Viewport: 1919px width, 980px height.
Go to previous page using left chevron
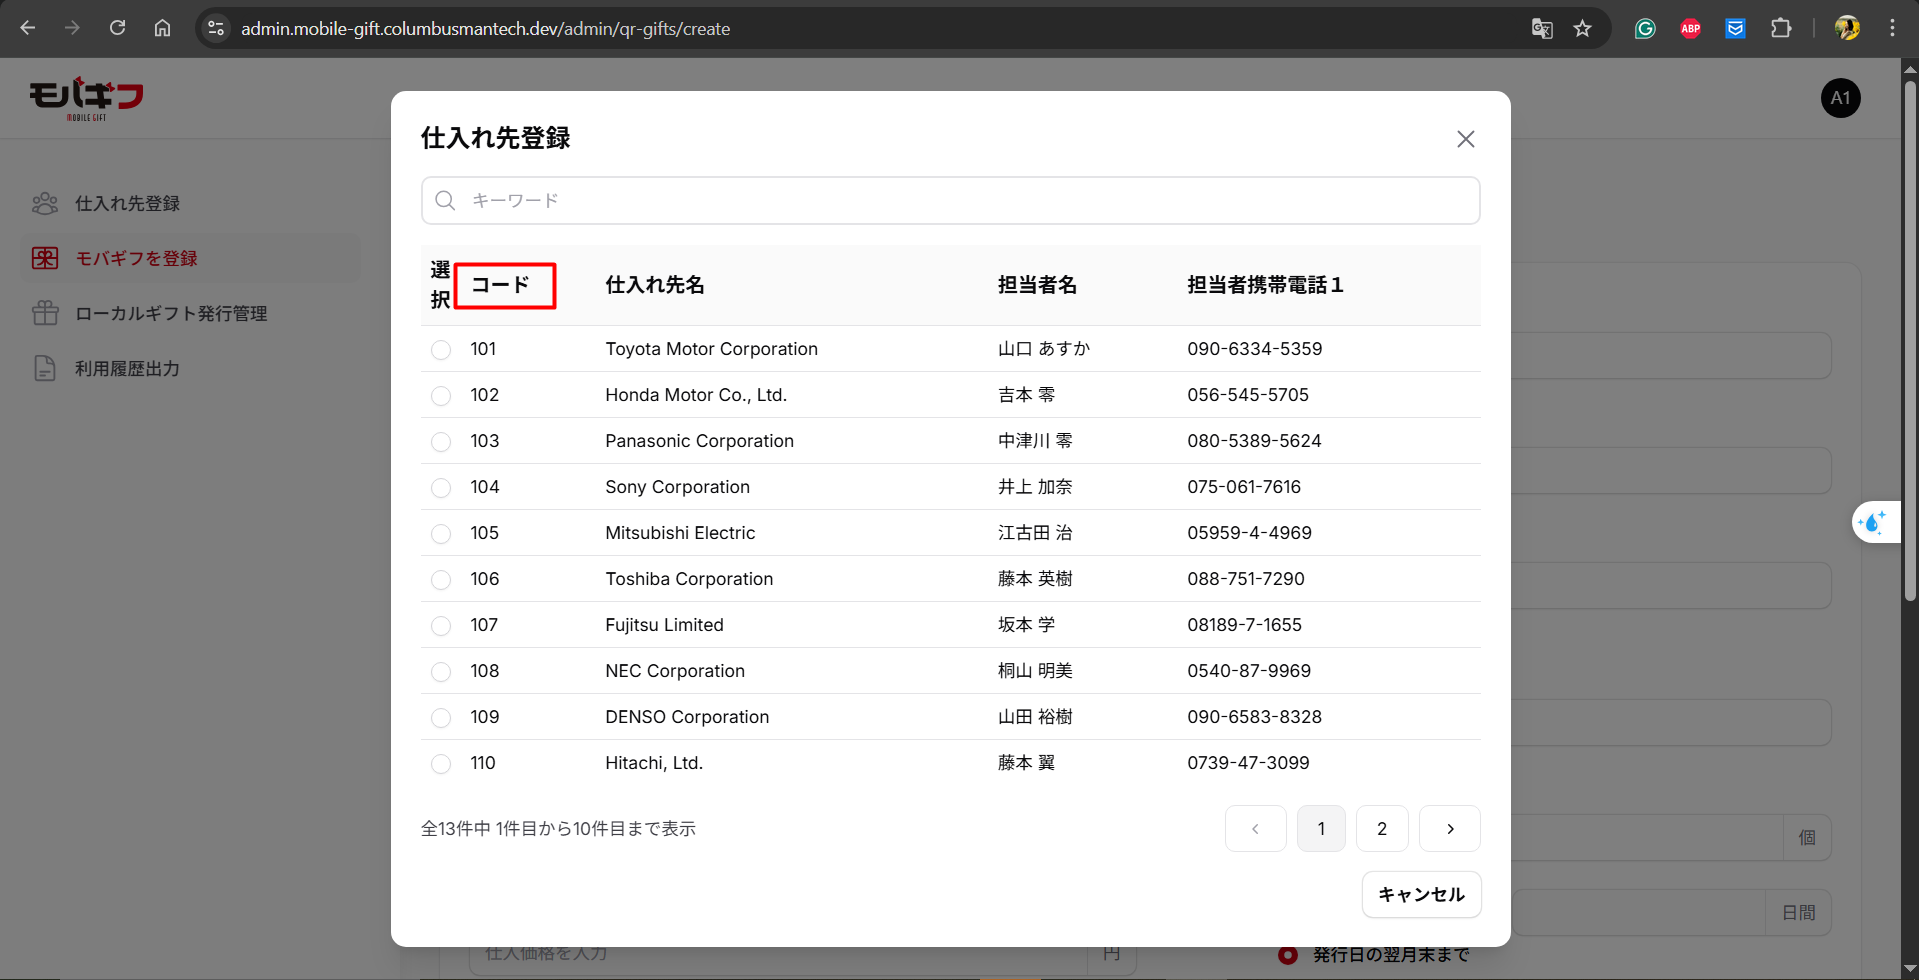pyautogui.click(x=1255, y=829)
